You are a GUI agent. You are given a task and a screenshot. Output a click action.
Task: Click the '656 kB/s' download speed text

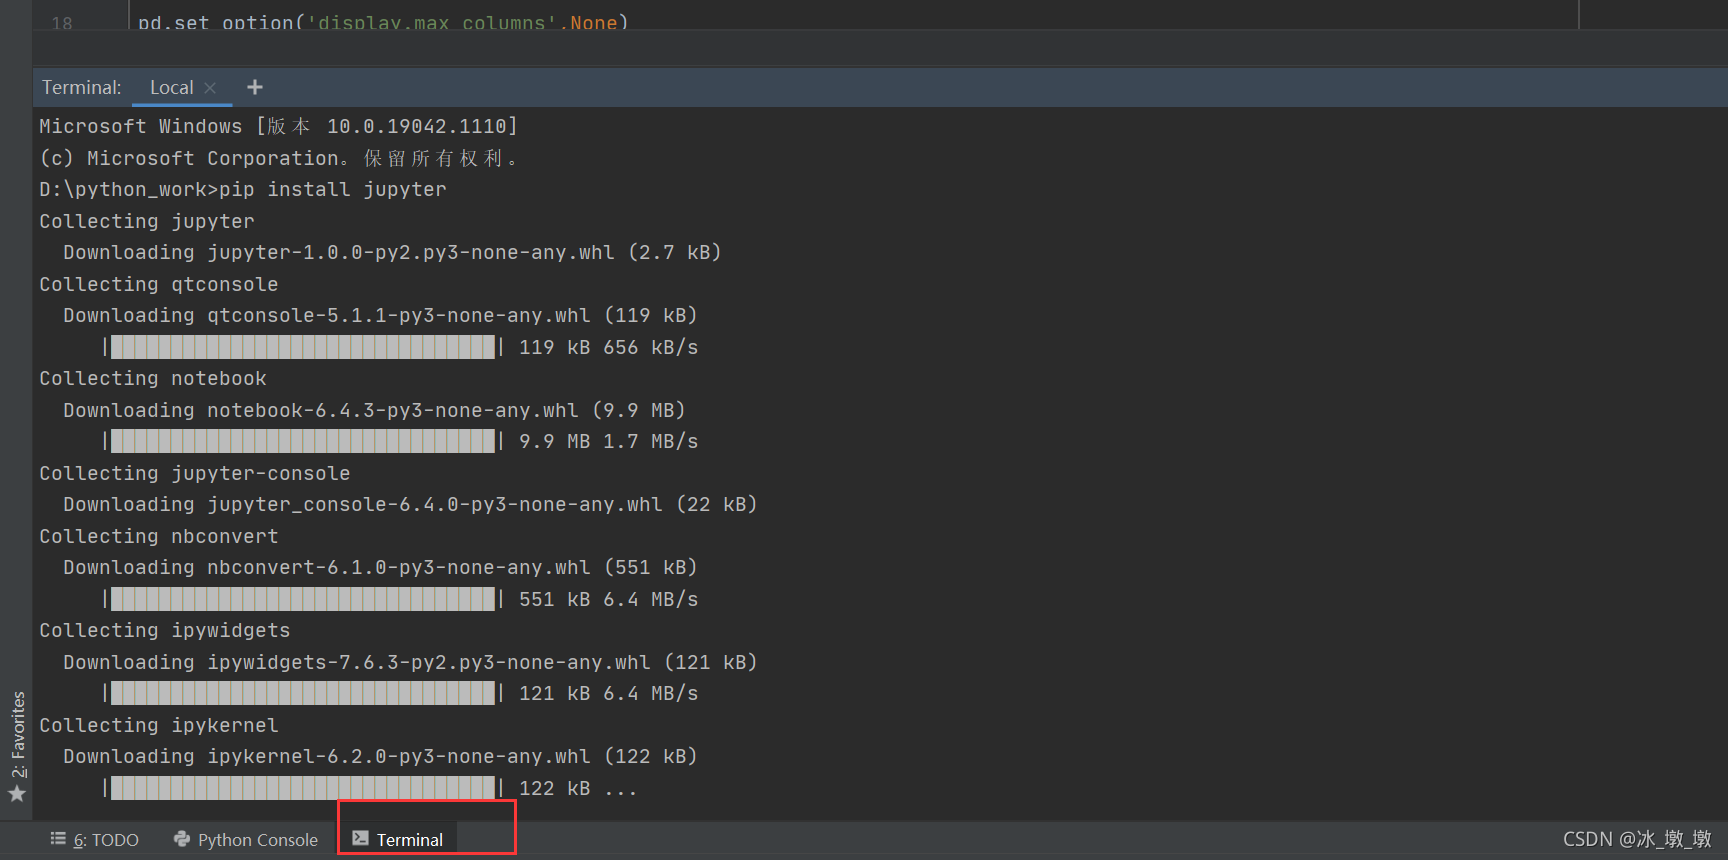pos(651,347)
